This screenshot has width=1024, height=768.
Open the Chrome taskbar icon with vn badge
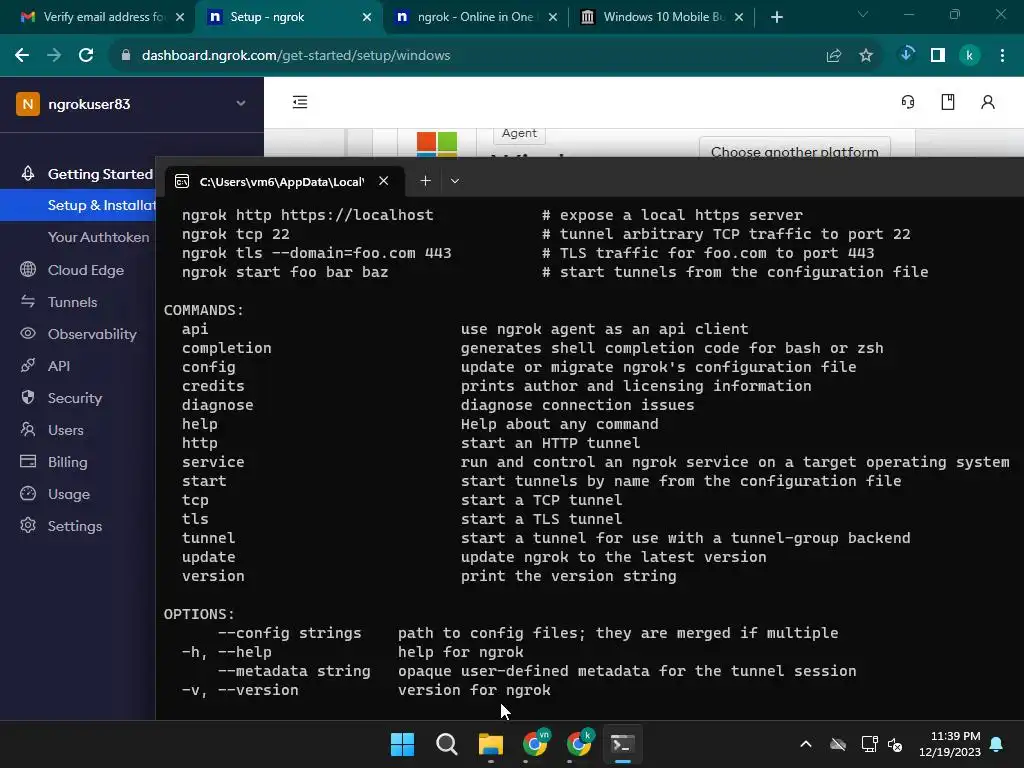(x=536, y=743)
